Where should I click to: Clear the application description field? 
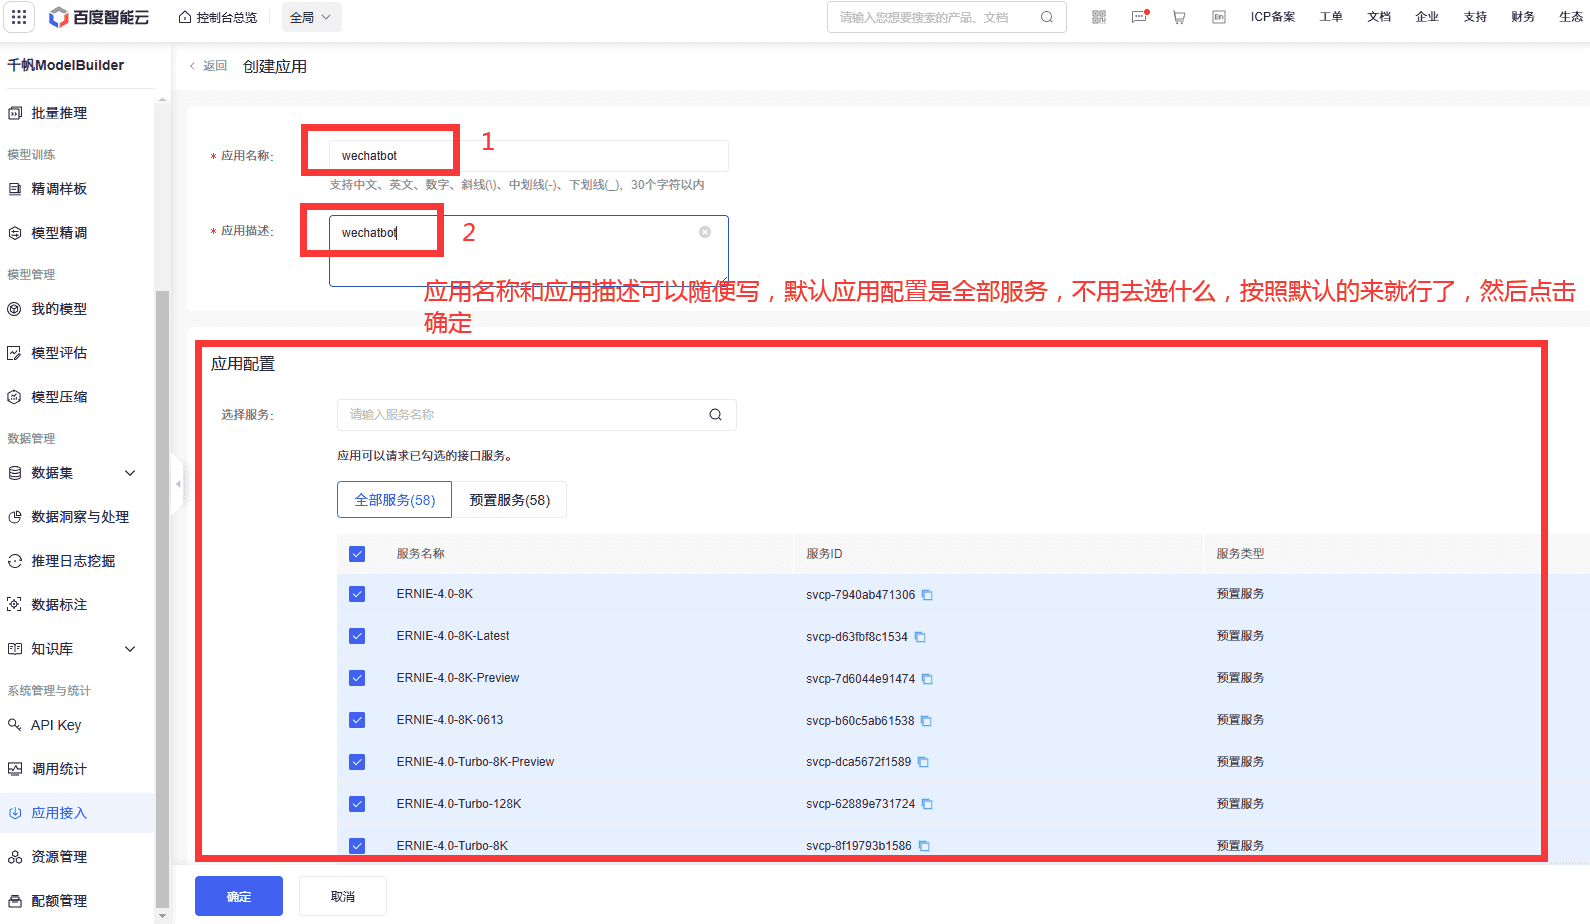pyautogui.click(x=705, y=232)
